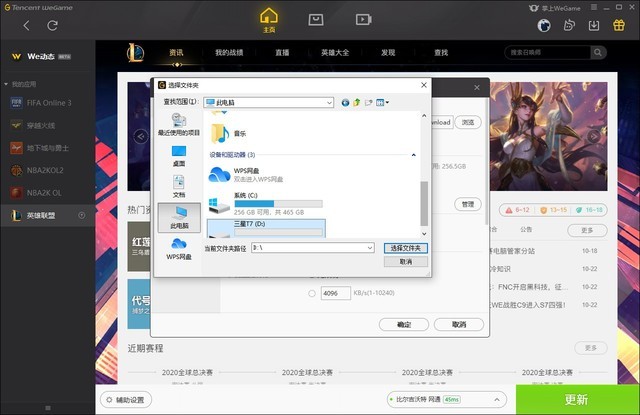This screenshot has width=640, height=415.
Task: Click 取消 in the settings dialog
Action: [x=459, y=324]
